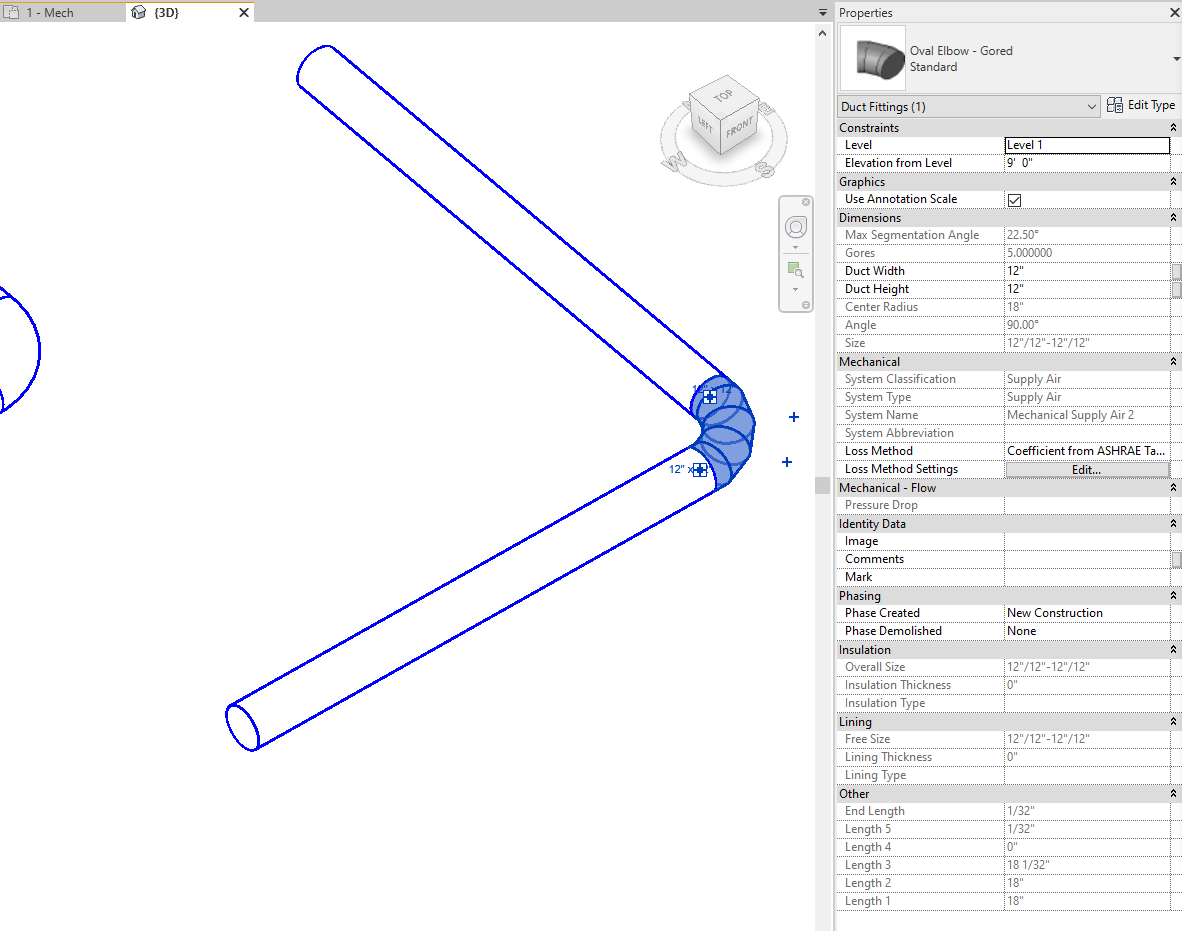Click the Duct Width associate parameter button
Screen dimensions: 1182x931
point(1176,271)
